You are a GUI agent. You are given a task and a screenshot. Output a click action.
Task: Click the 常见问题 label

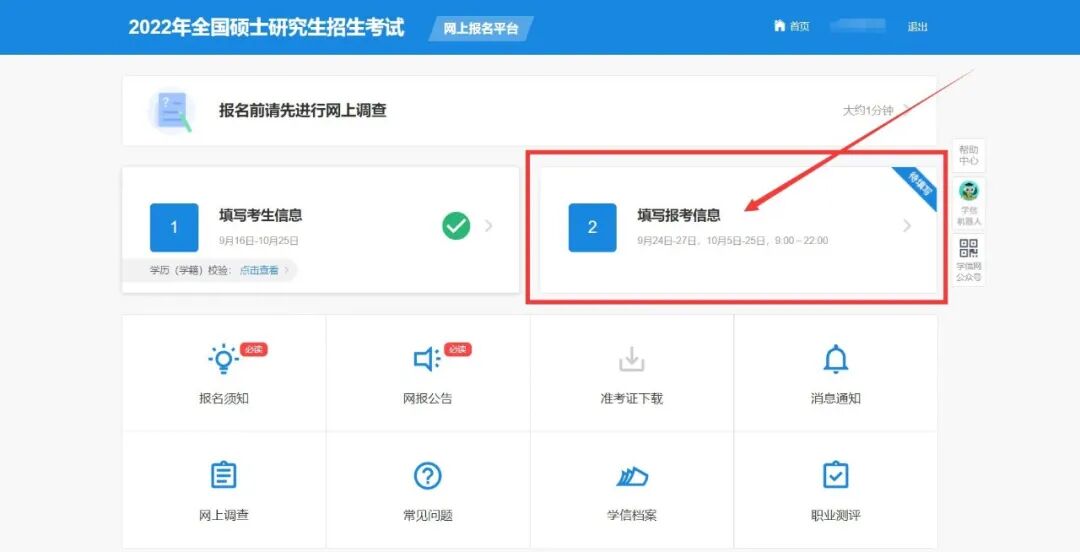coord(428,515)
